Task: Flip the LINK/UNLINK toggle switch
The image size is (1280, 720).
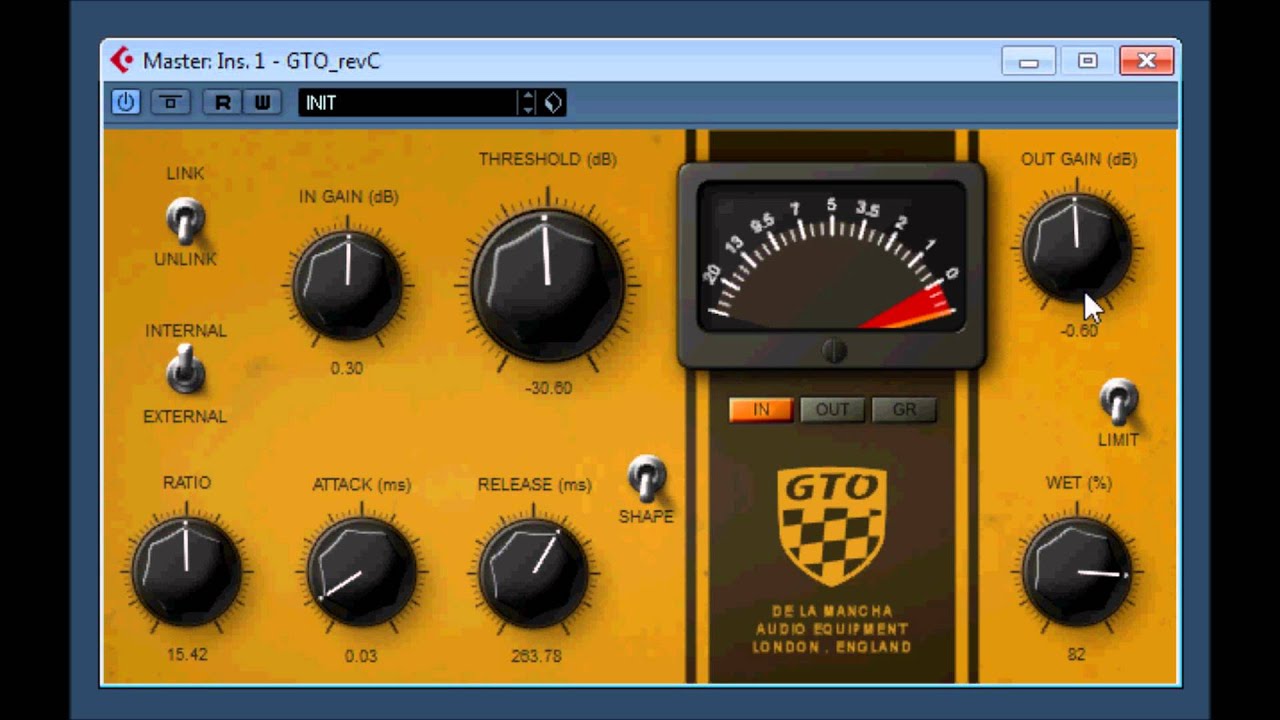Action: [184, 219]
